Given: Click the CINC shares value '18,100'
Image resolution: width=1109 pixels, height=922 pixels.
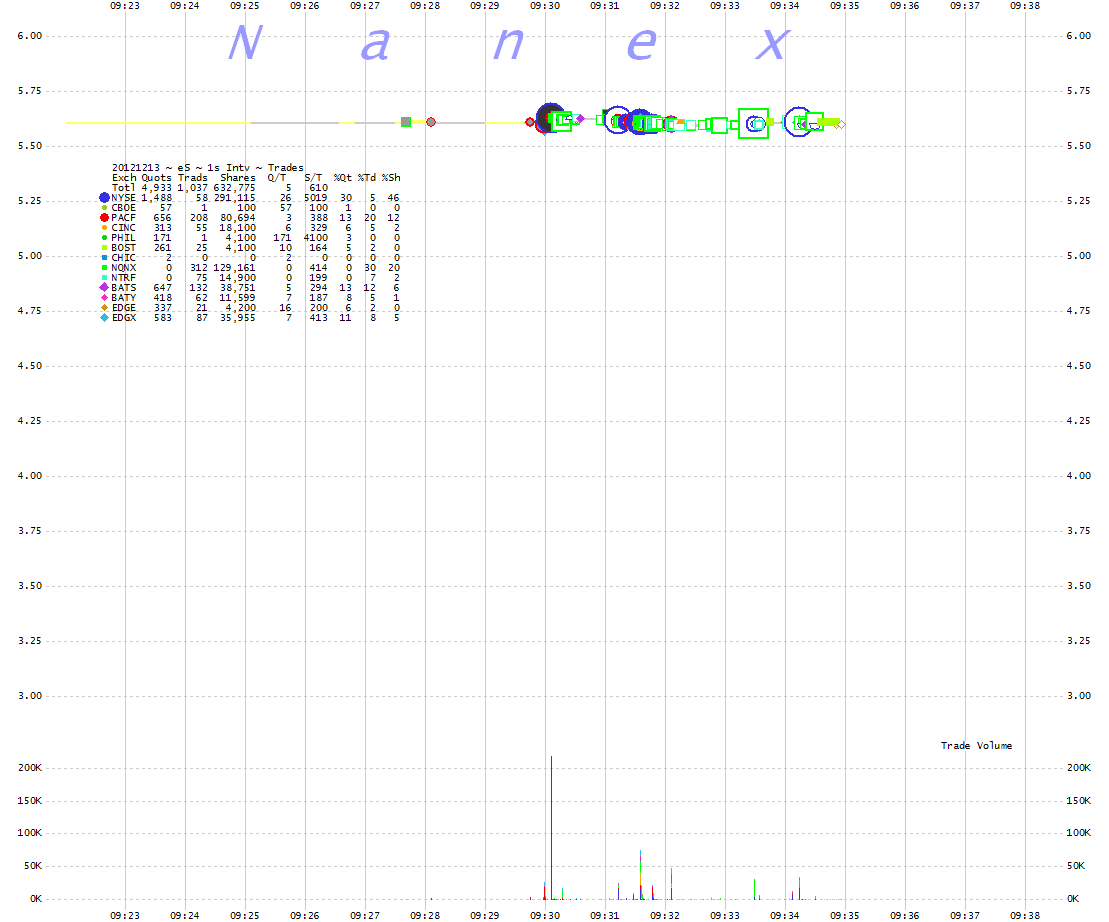Looking at the screenshot, I should tap(238, 228).
